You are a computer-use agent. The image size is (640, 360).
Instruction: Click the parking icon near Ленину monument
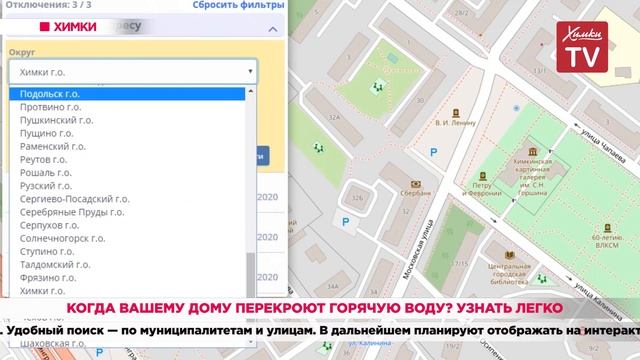pos(434,153)
